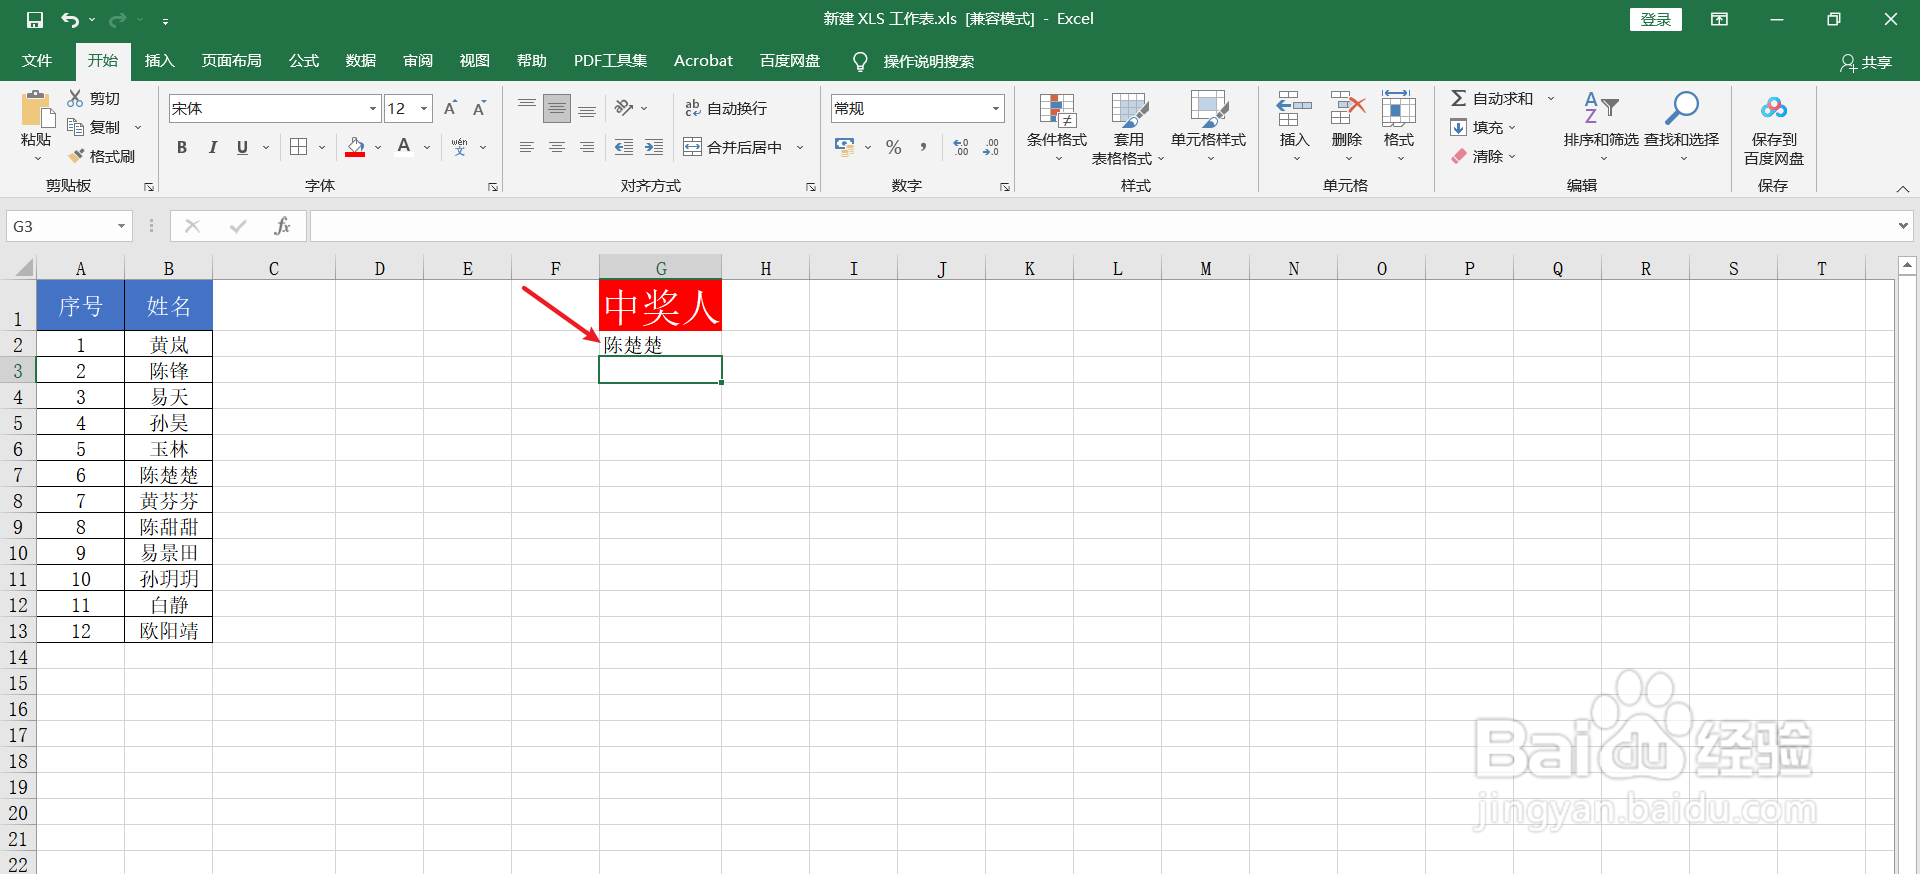The width and height of the screenshot is (1920, 874).
Task: Click the Save icon in quick access toolbar
Action: pos(35,19)
